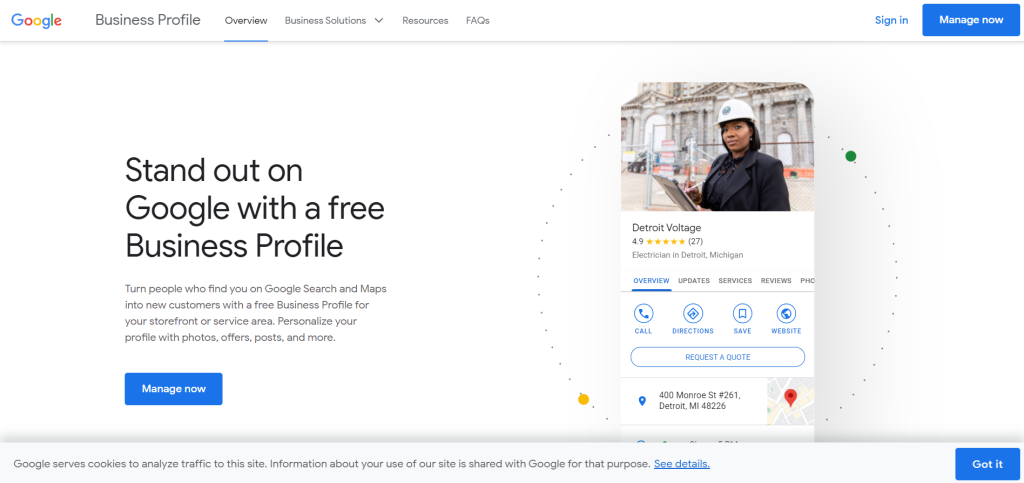Open the See details cookie link
The height and width of the screenshot is (483, 1024).
(x=682, y=464)
